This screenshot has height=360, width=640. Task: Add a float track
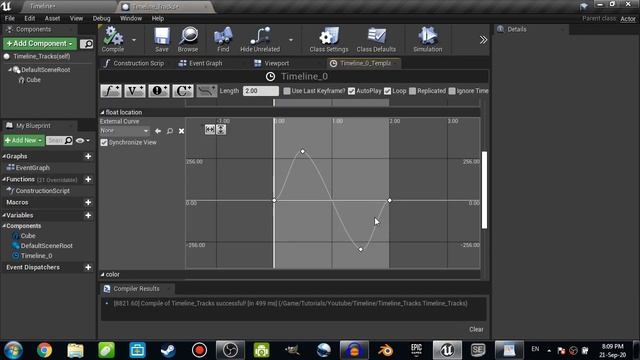point(111,91)
